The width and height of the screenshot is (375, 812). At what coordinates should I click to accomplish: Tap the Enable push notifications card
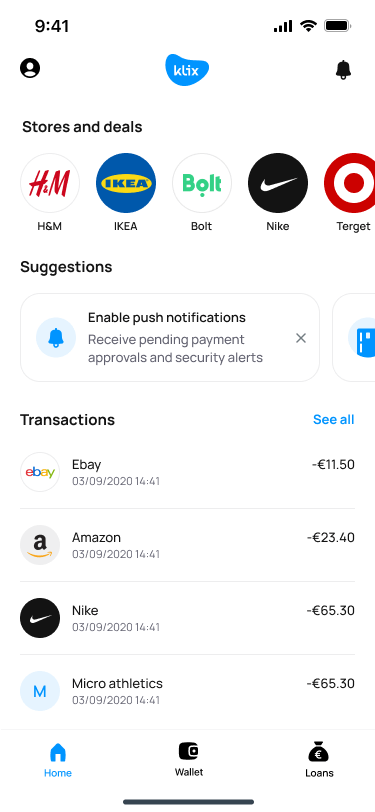pyautogui.click(x=170, y=338)
